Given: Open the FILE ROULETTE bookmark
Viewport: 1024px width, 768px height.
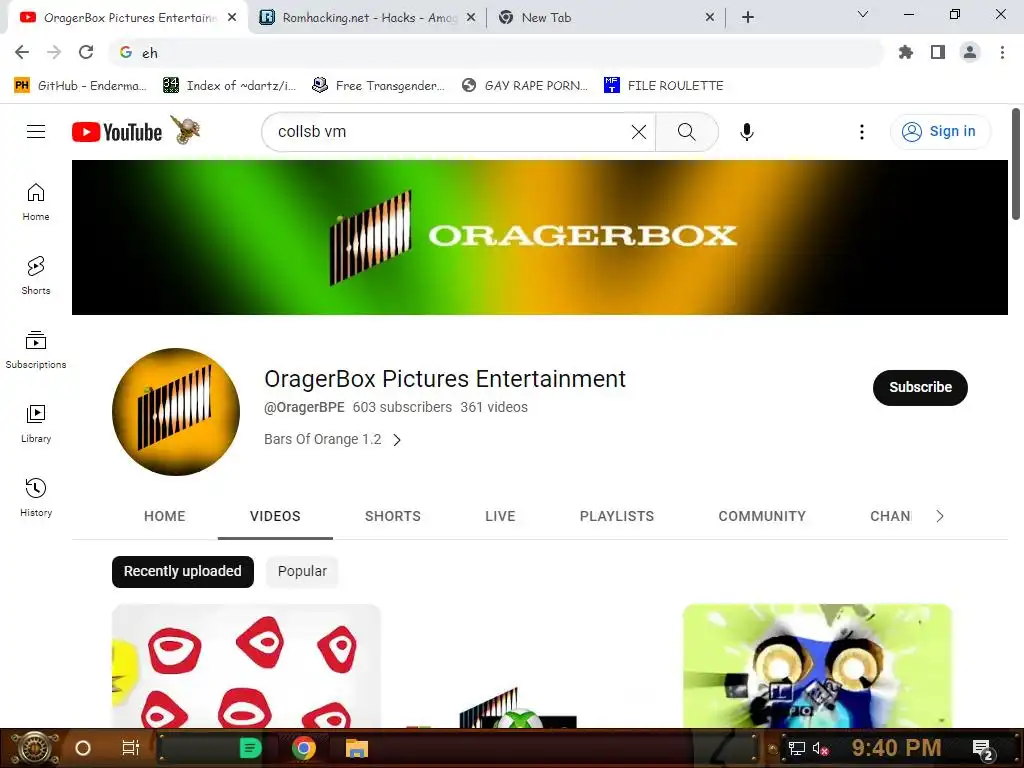Looking at the screenshot, I should click(x=664, y=86).
